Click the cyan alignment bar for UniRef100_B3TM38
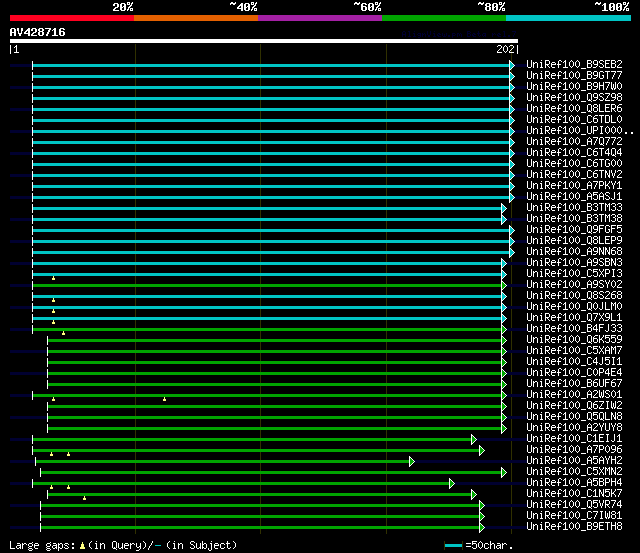This screenshot has height=553, width=640. click(267, 220)
